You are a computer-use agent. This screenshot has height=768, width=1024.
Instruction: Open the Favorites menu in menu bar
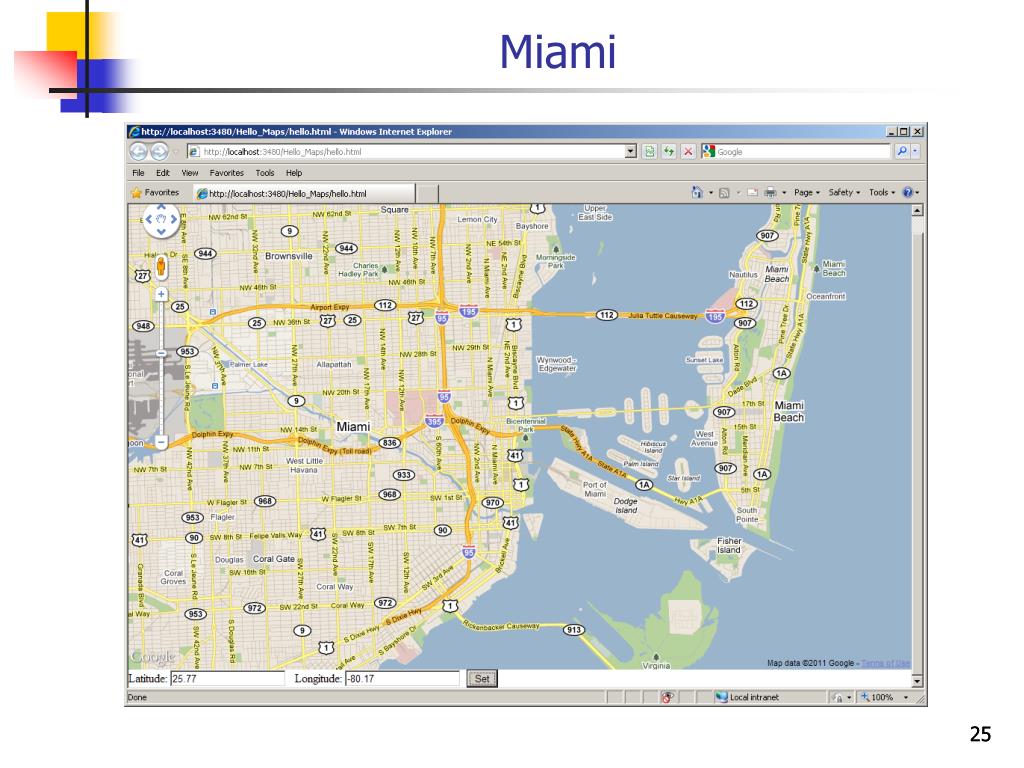[227, 173]
